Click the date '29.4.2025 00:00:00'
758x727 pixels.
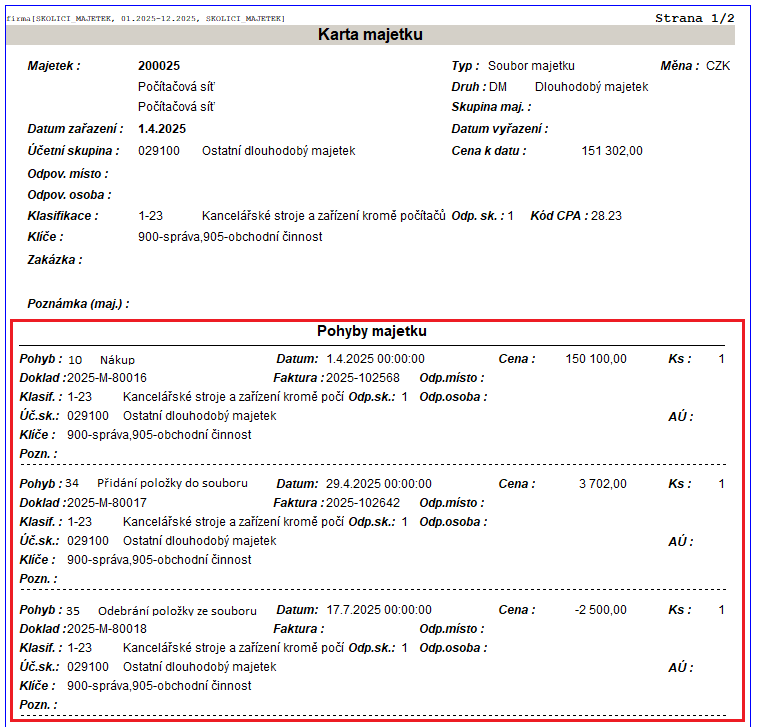point(379,484)
